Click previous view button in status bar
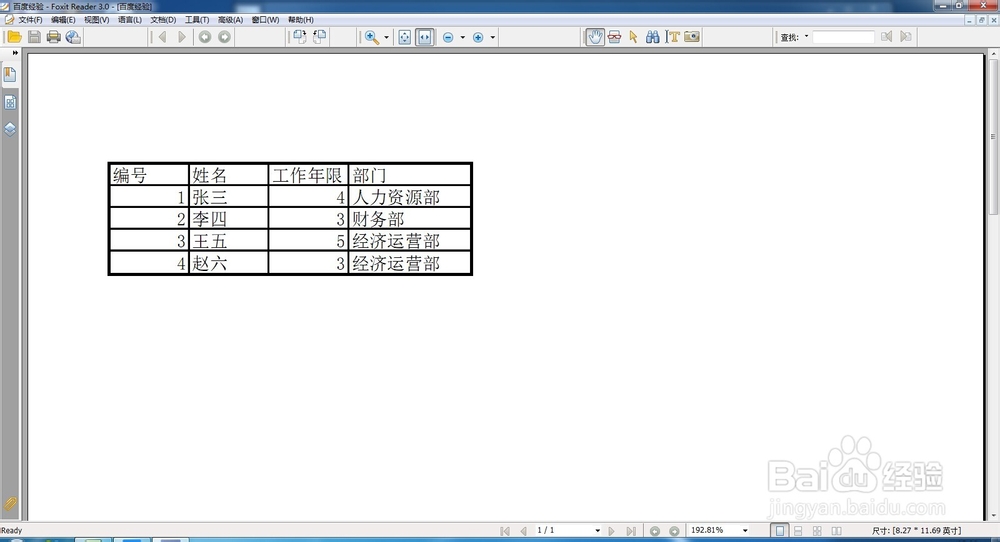This screenshot has width=1000, height=542. point(655,531)
